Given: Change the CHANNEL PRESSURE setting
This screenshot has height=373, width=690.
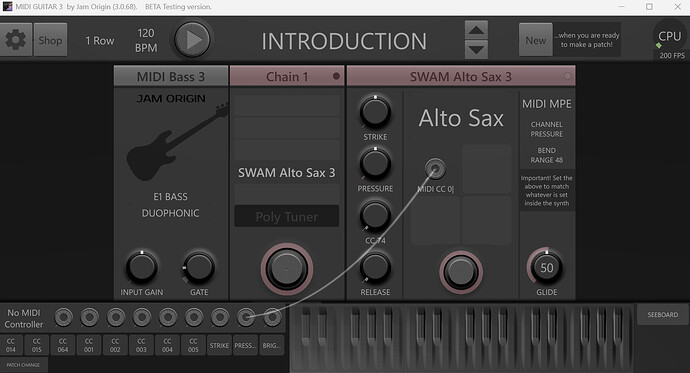Looking at the screenshot, I should pos(547,129).
